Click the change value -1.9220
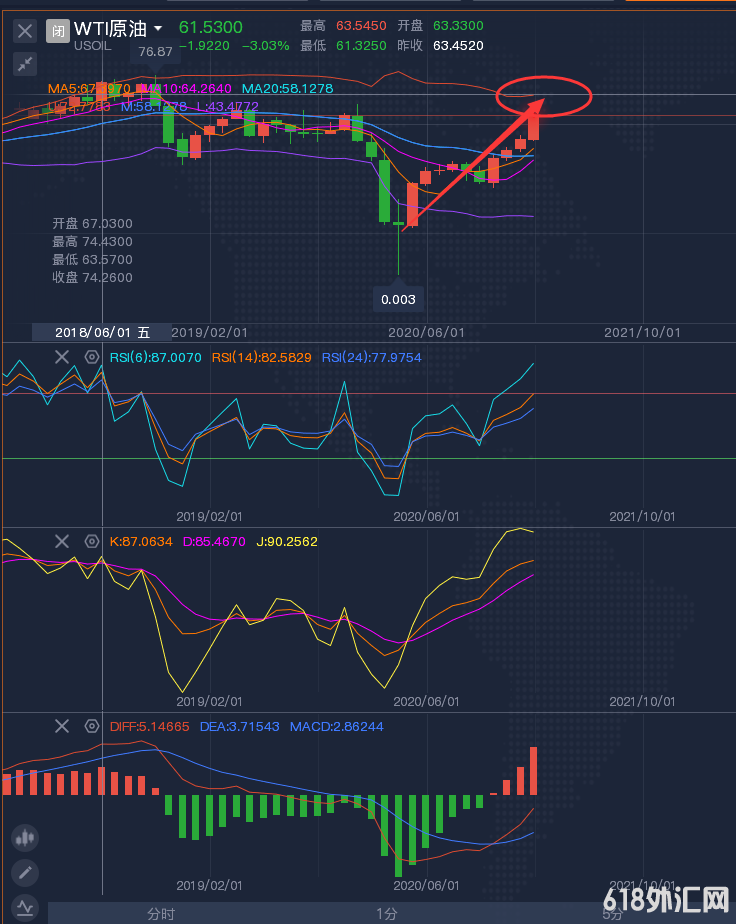Screen dimensions: 736x924 tap(204, 46)
